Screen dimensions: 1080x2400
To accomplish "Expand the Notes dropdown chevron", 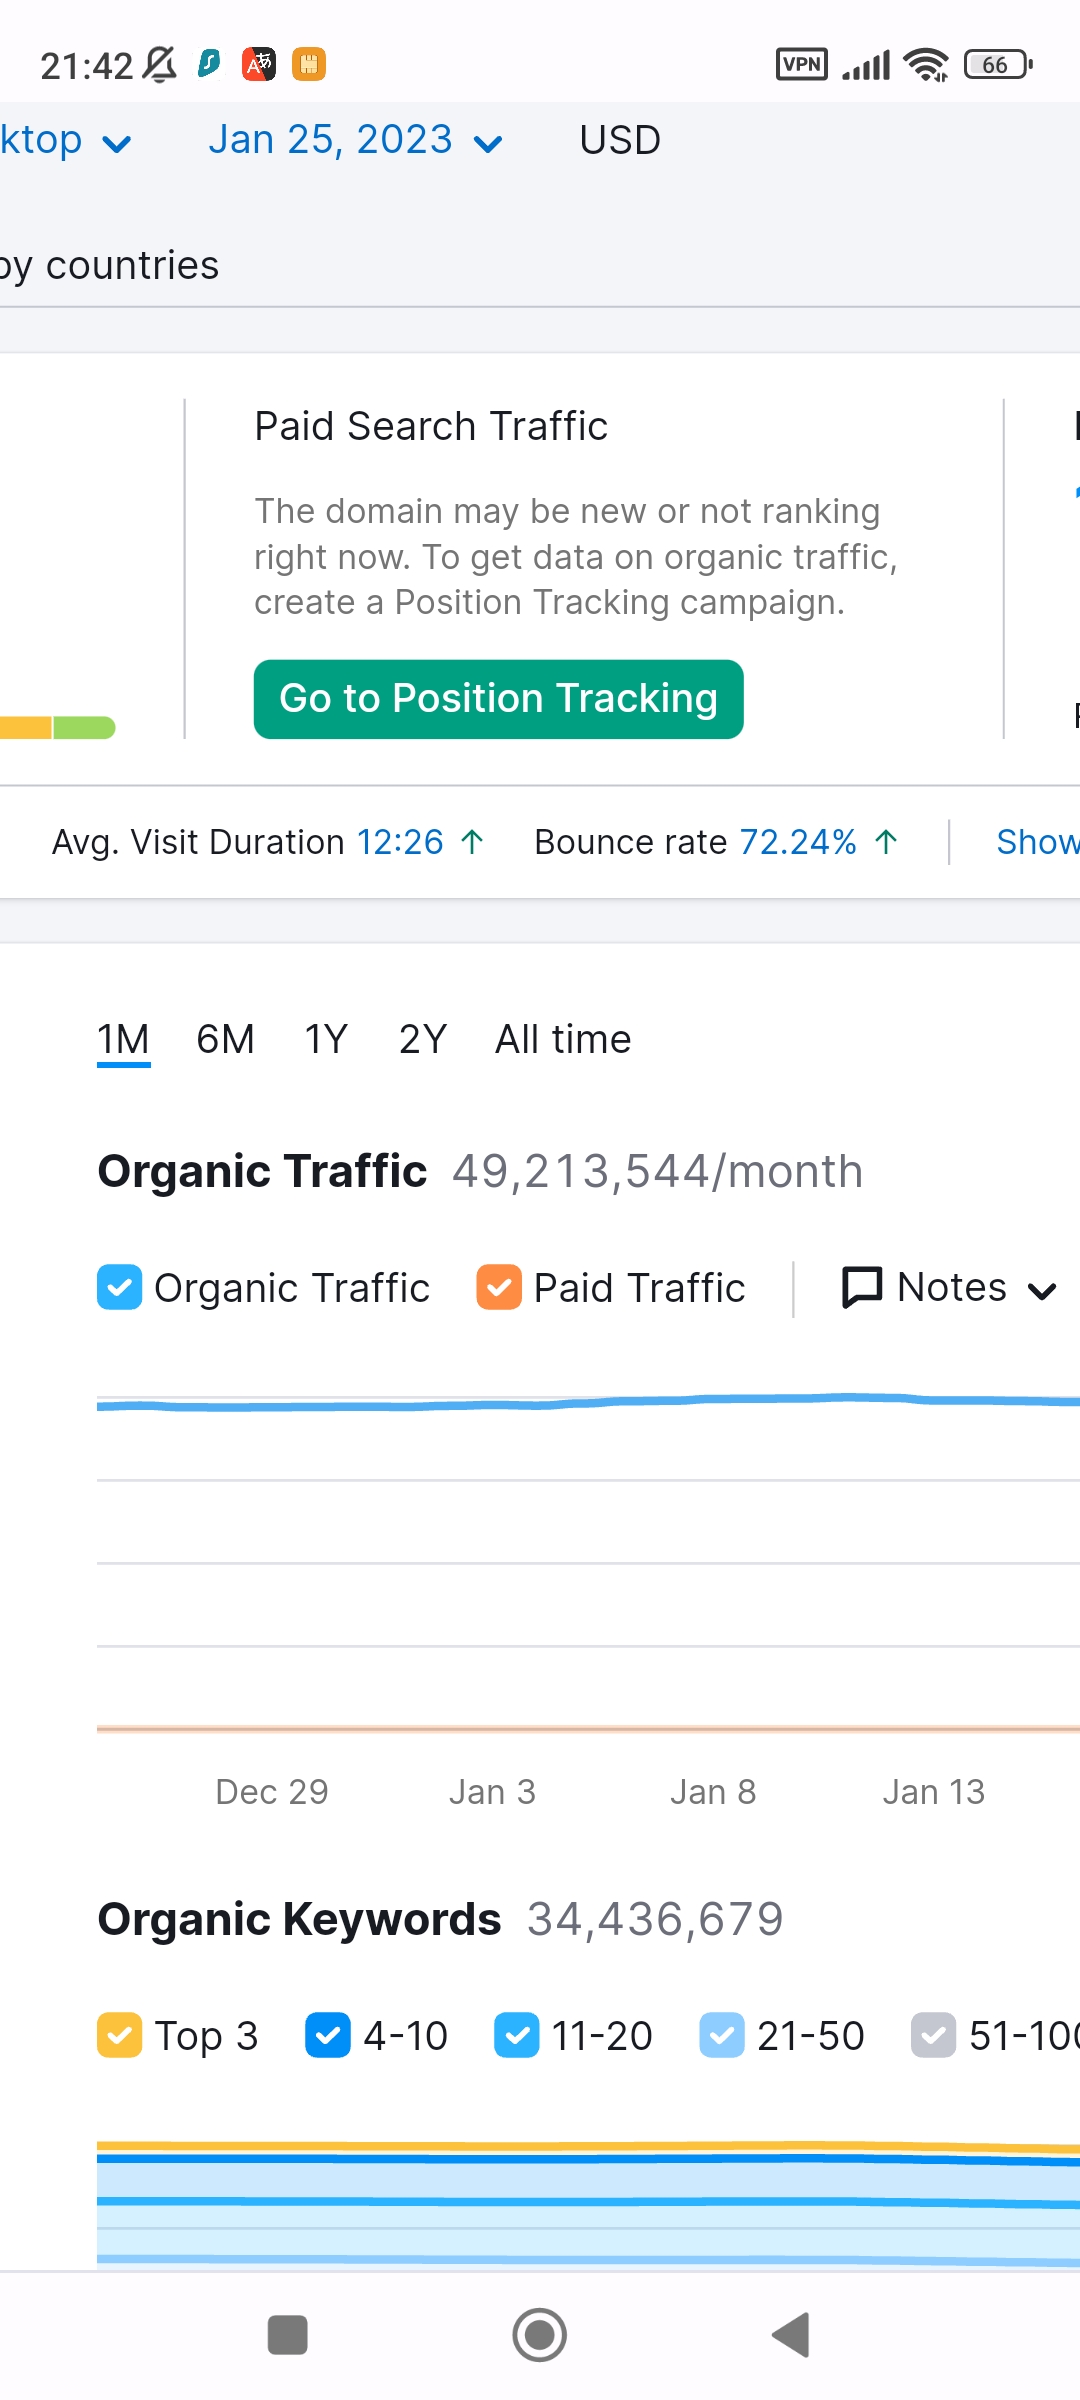I will click(1042, 1291).
